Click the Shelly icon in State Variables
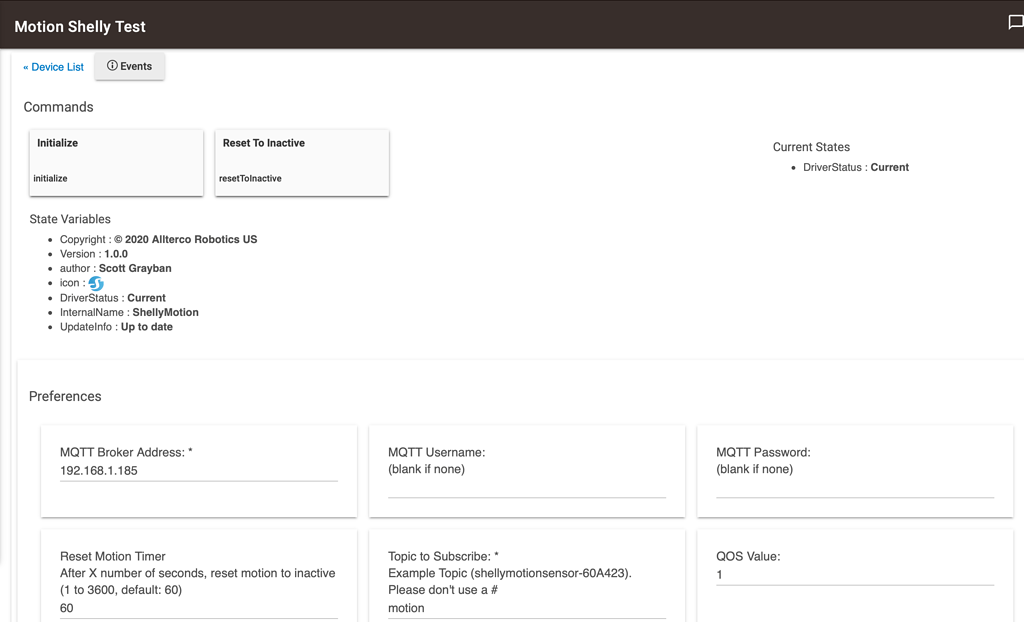Viewport: 1024px width, 622px height. (96, 284)
